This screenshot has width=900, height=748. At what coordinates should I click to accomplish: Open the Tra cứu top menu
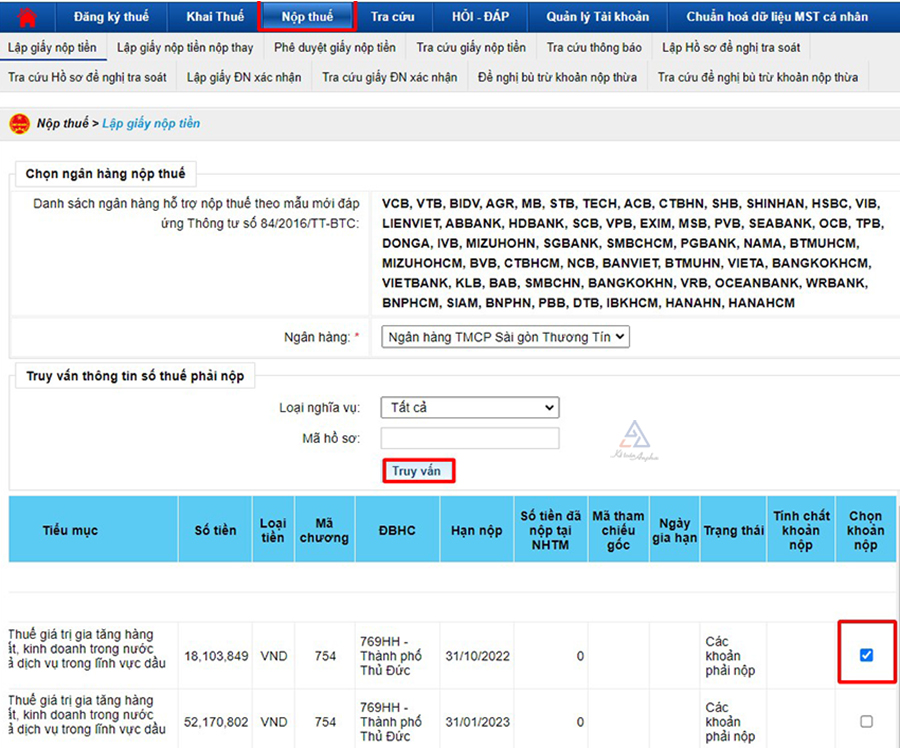coord(393,17)
